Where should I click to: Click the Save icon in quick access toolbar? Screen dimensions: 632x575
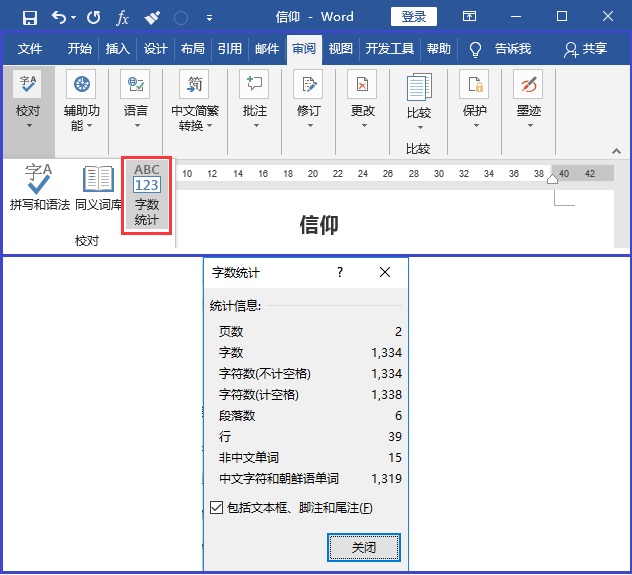tap(29, 17)
